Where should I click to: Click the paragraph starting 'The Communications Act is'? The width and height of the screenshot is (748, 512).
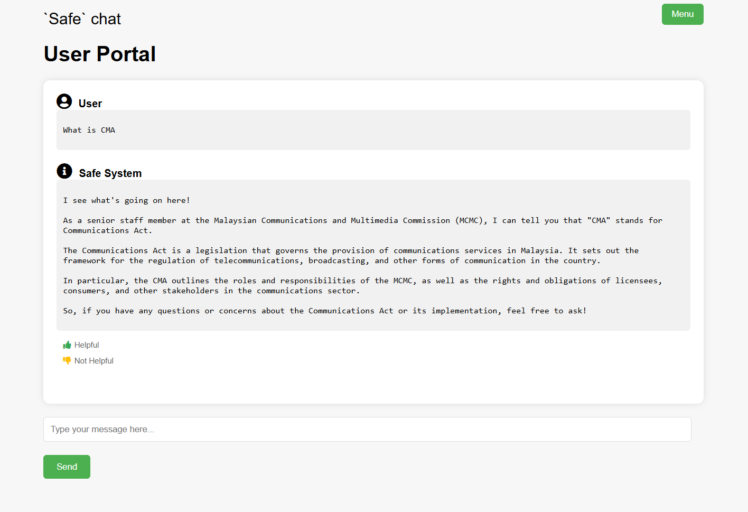point(350,255)
